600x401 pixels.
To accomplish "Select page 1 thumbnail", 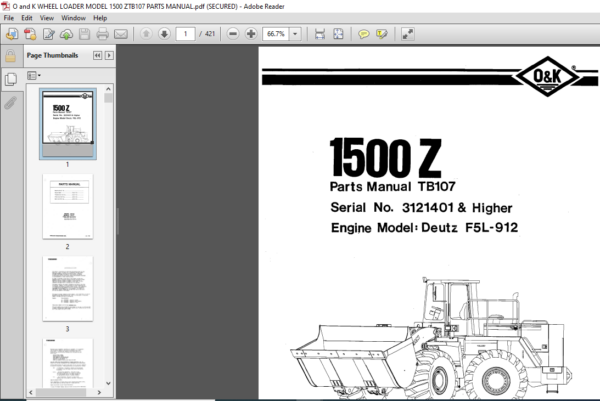I will click(68, 123).
